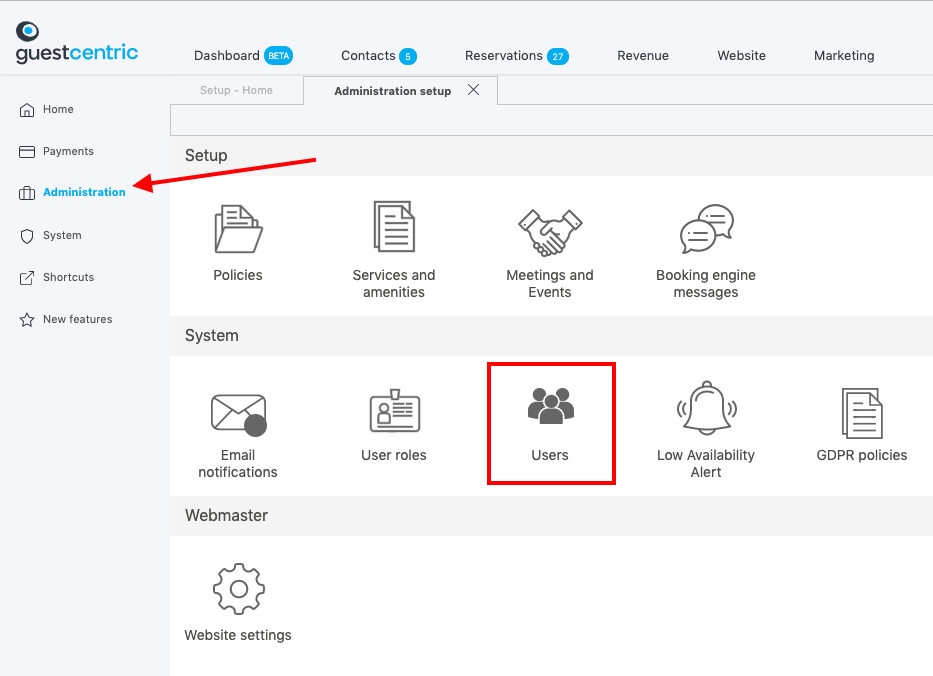Go to Payments in the sidebar
Screen dimensions: 933x676
coord(68,151)
